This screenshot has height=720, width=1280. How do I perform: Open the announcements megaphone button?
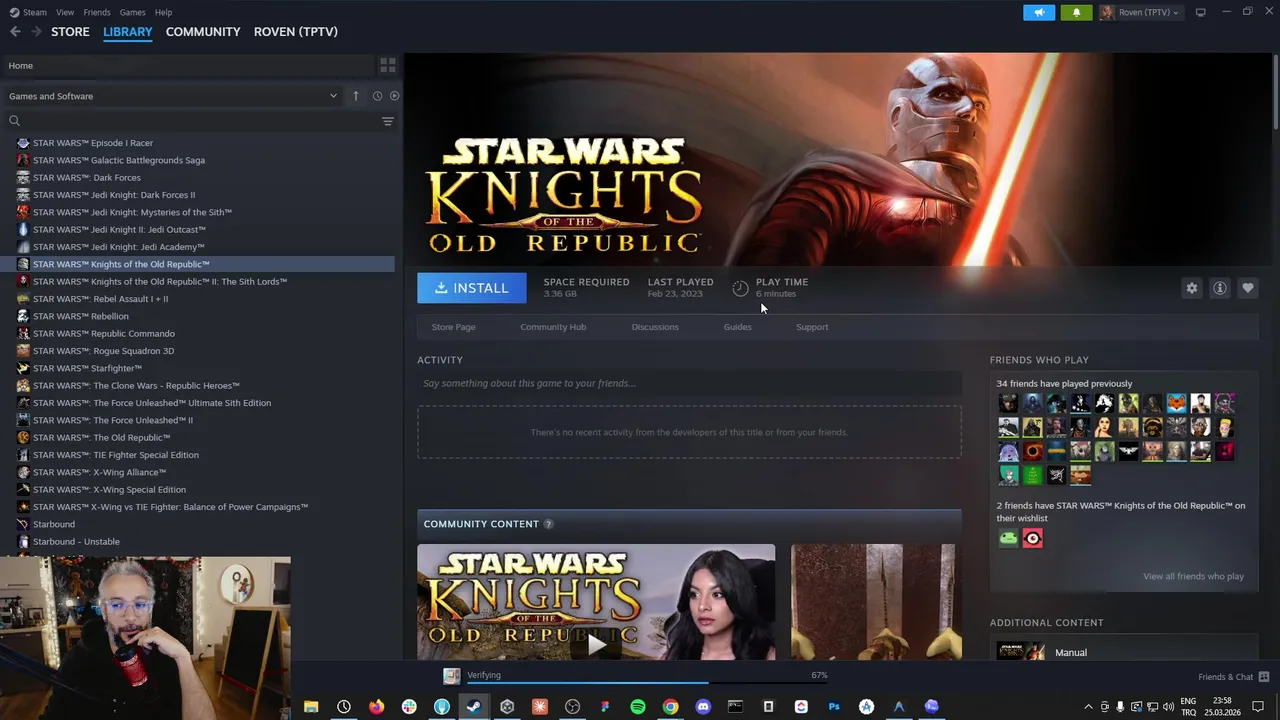pos(1039,12)
